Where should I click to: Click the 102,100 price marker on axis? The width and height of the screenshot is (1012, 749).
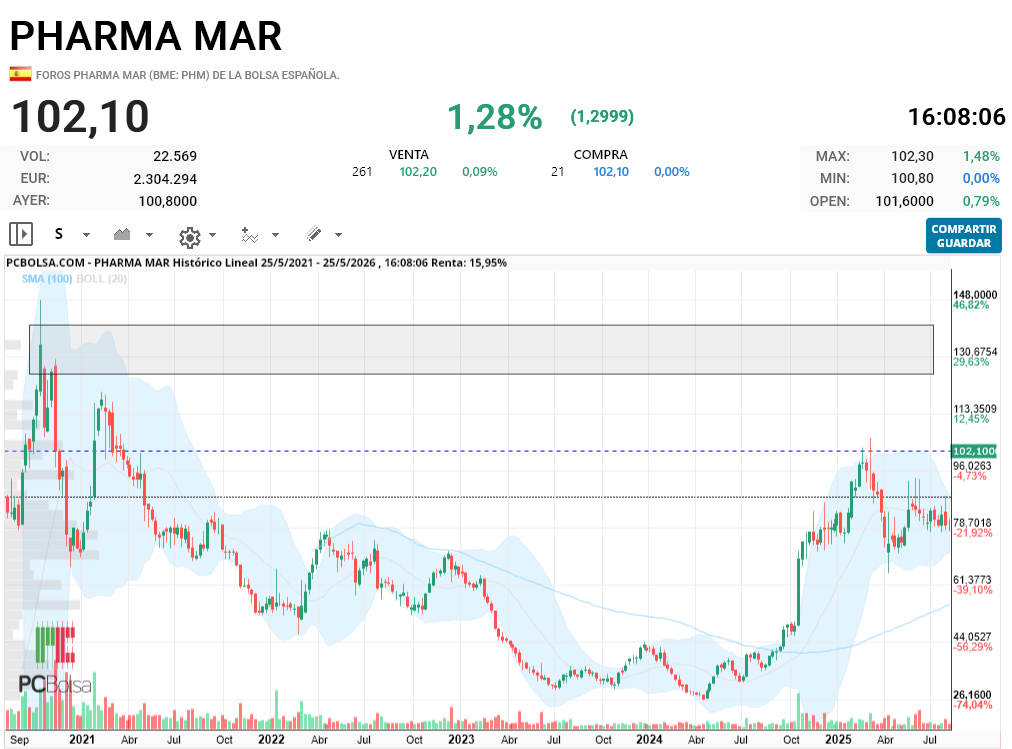974,452
